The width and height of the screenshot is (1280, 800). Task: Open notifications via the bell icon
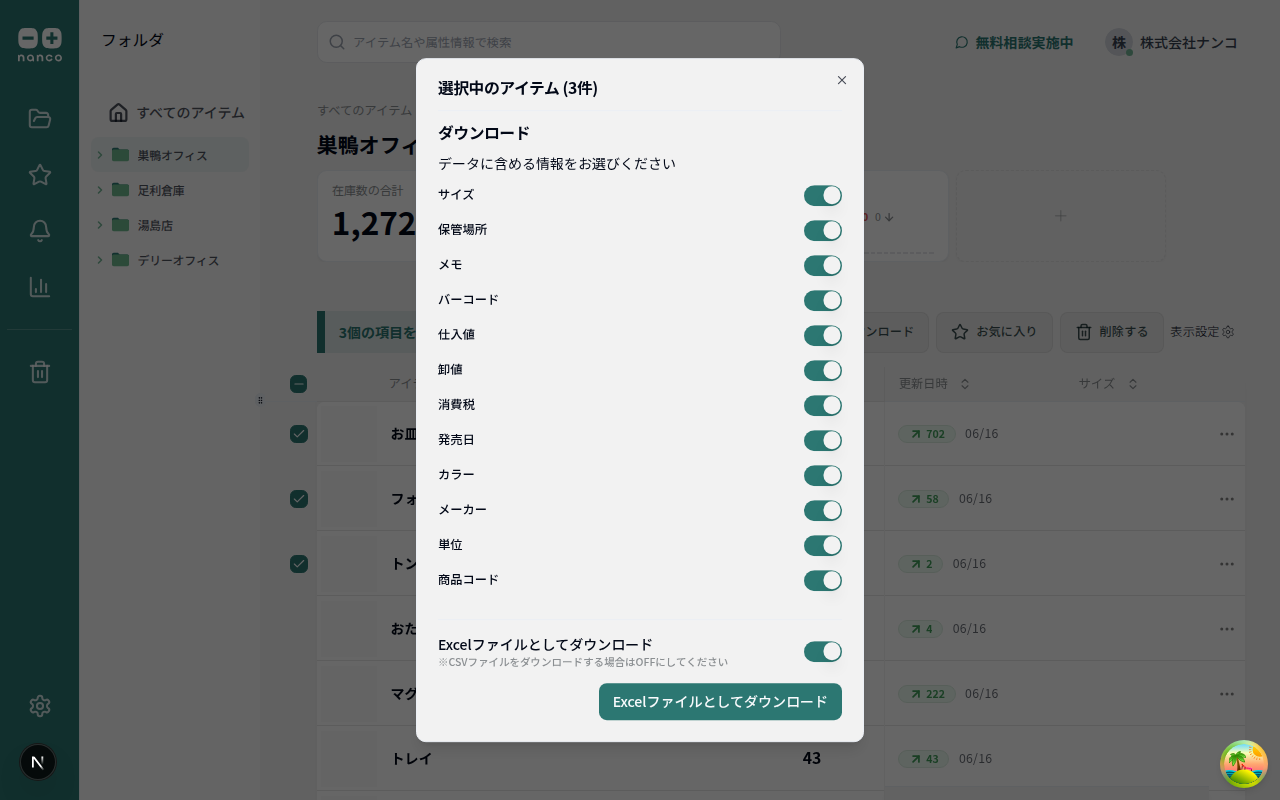[39, 230]
